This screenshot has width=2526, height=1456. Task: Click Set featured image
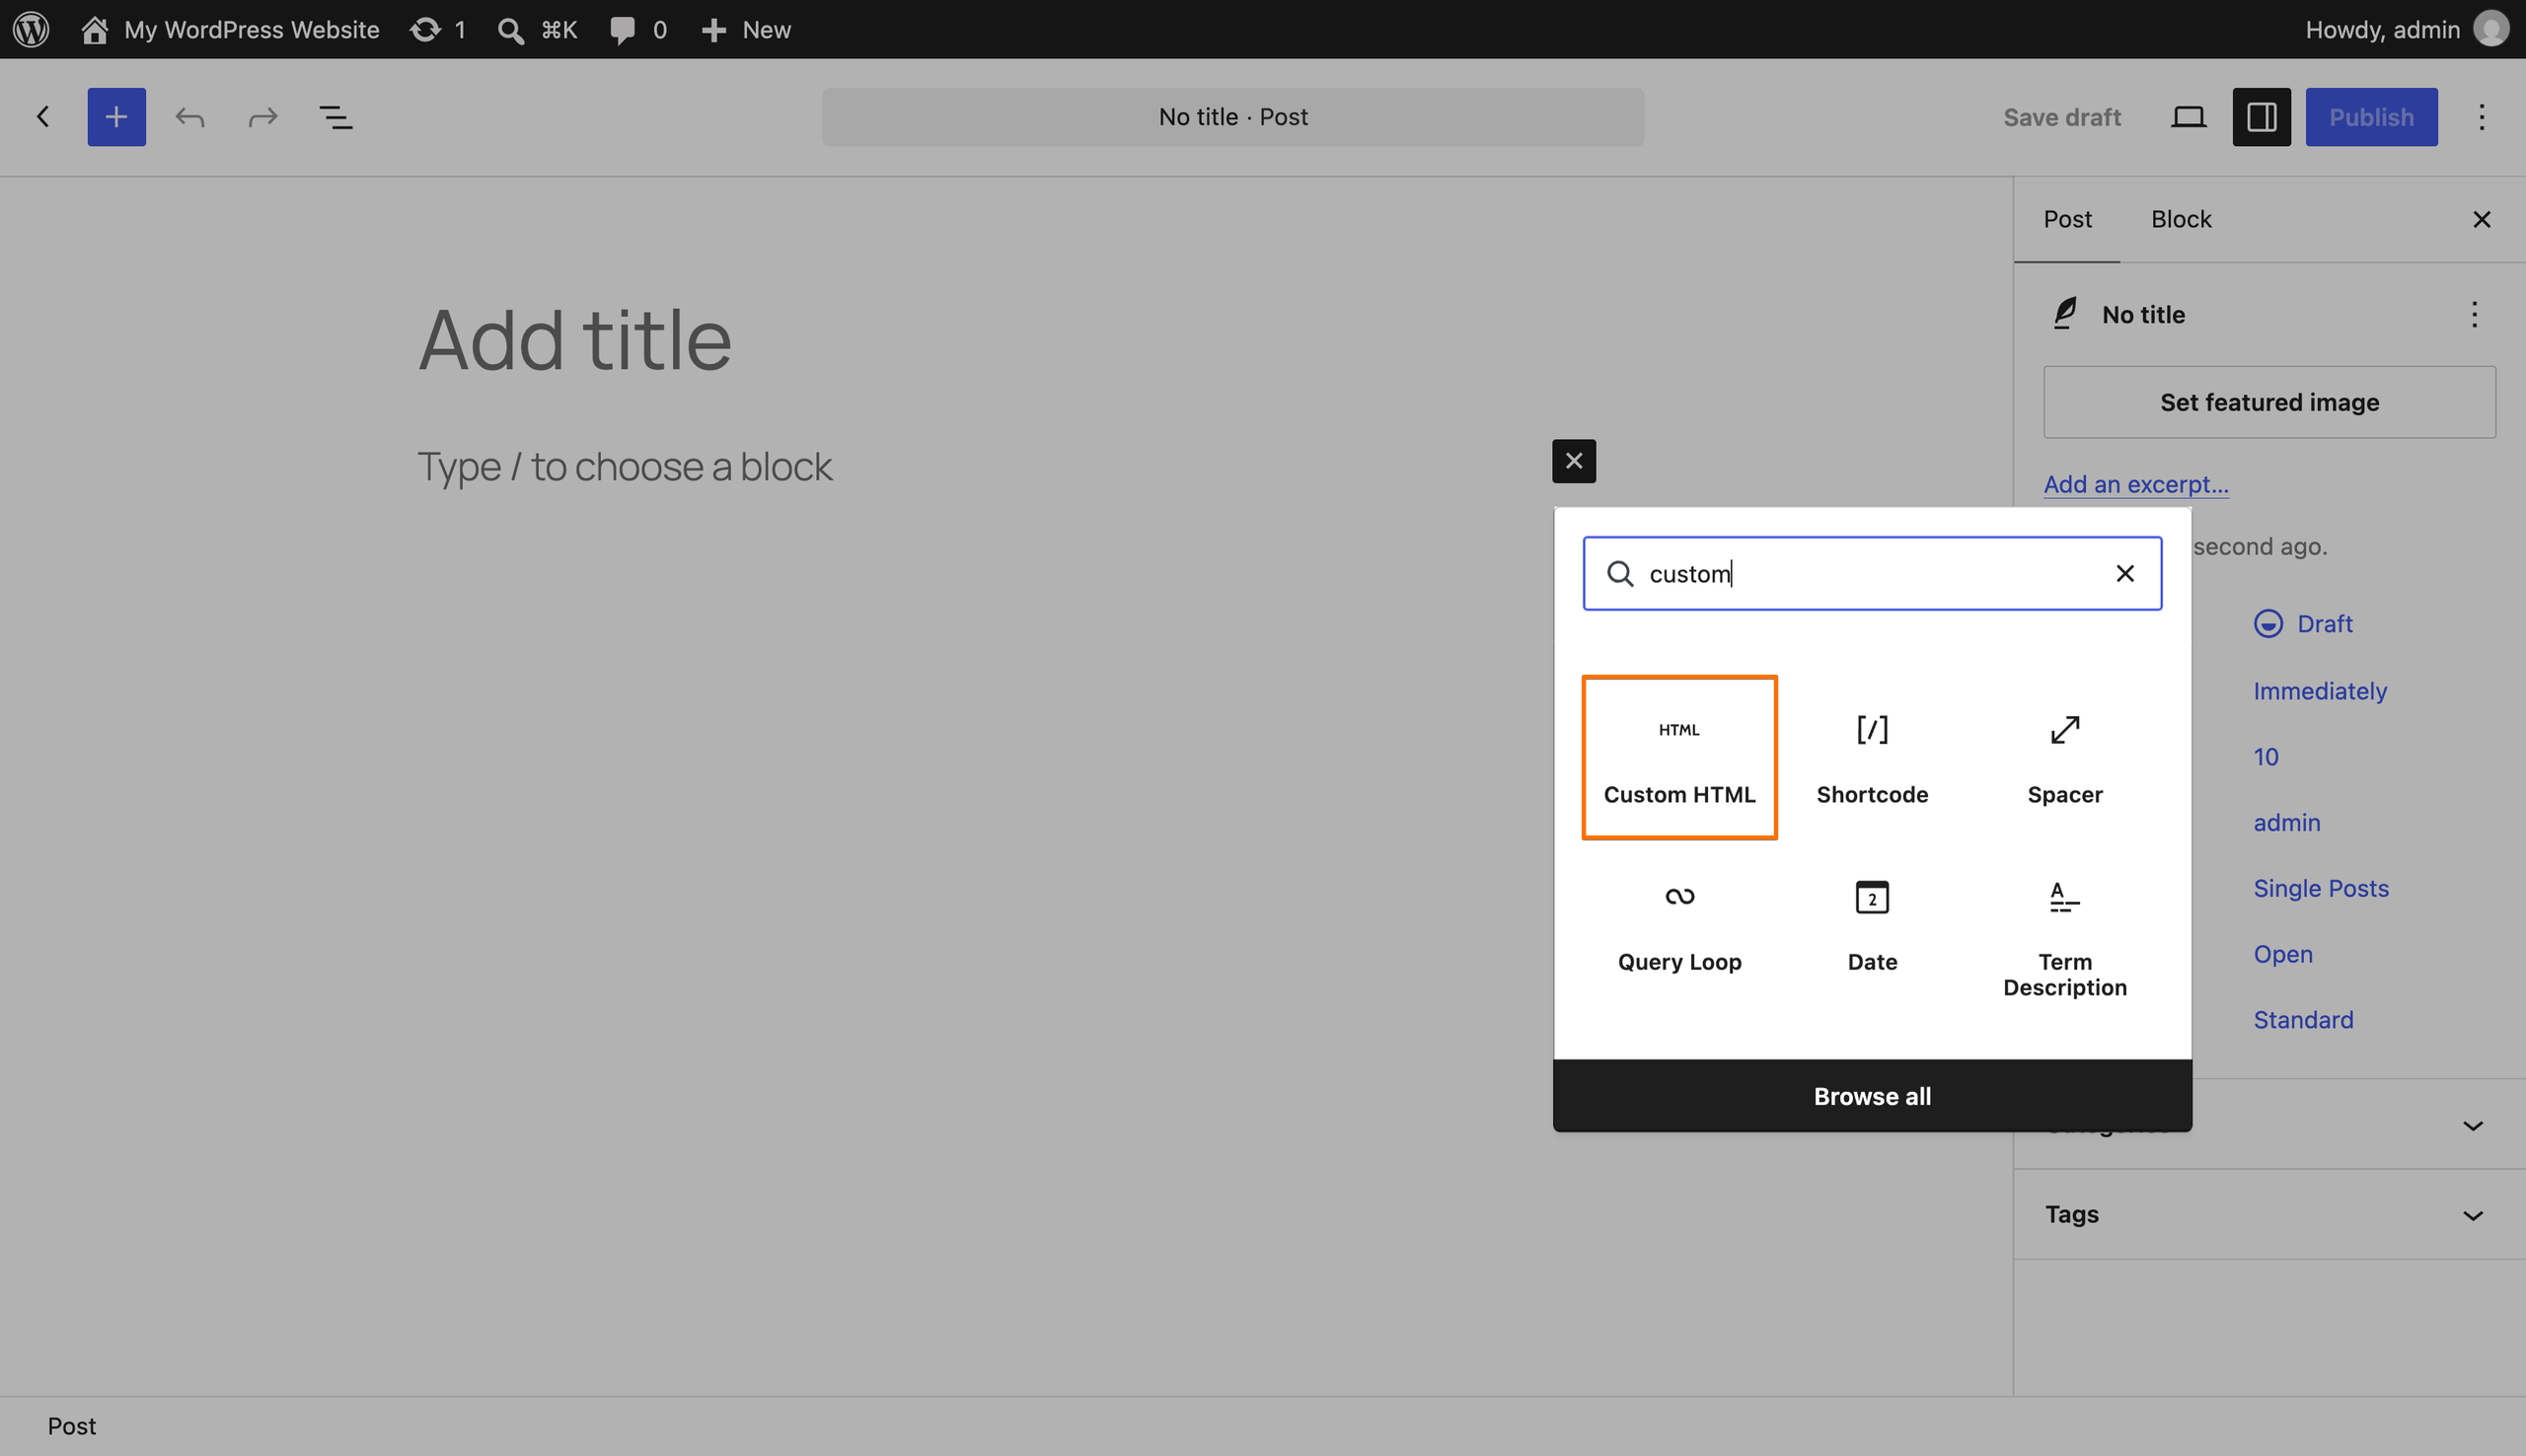click(x=2269, y=402)
